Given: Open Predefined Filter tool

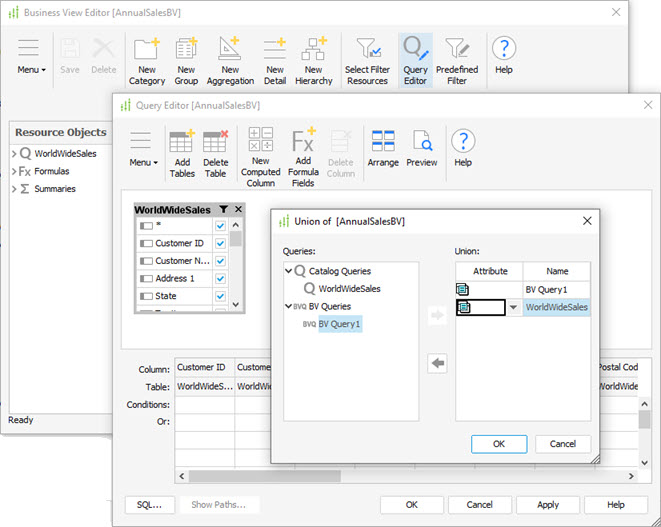Looking at the screenshot, I should (x=457, y=60).
